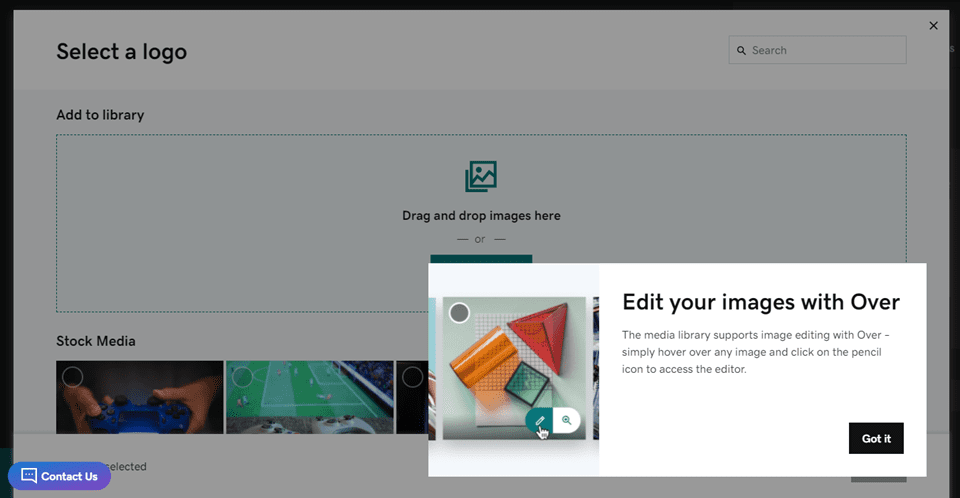Open the game controller stock thumbnail

140,398
